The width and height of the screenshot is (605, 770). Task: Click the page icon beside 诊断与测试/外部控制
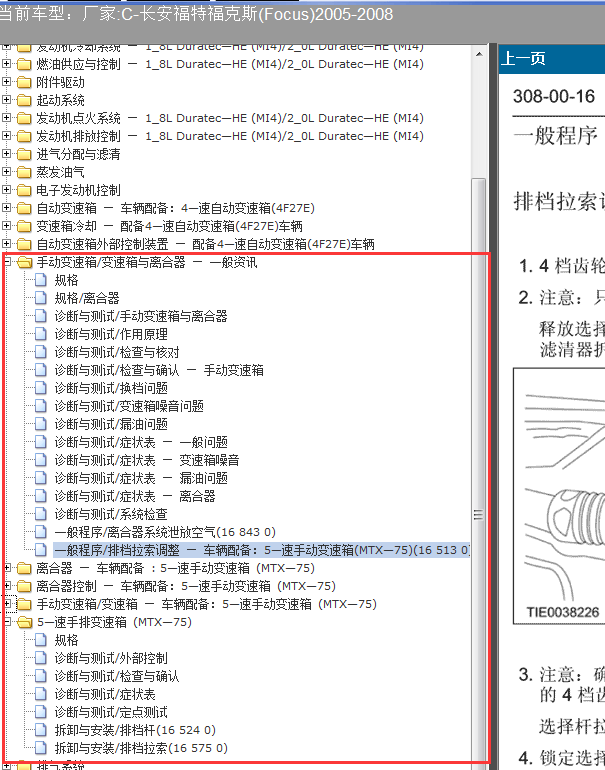tap(41, 658)
